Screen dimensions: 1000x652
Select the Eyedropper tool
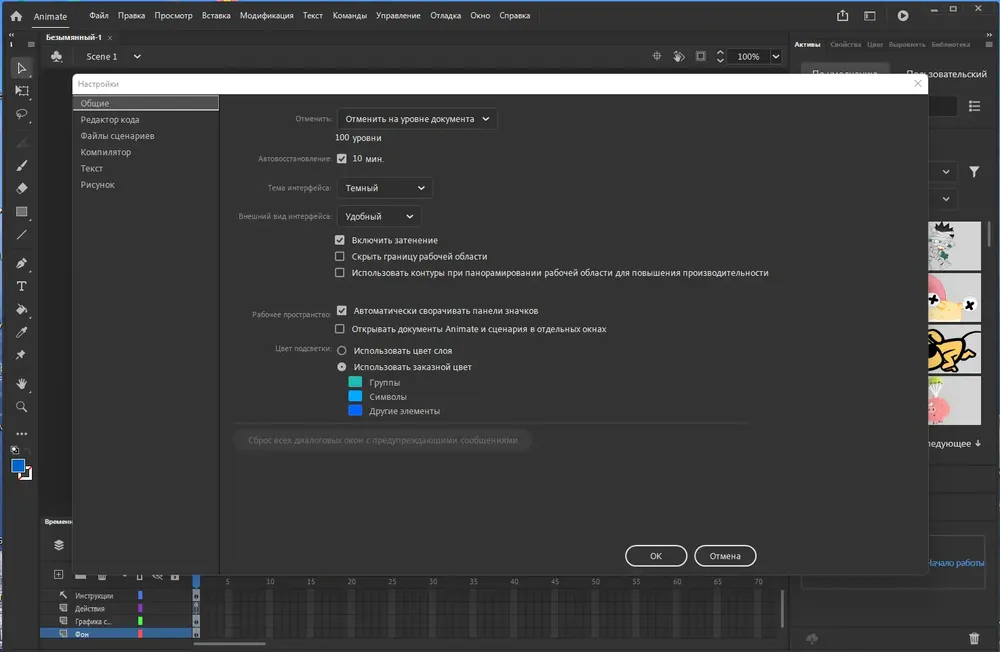tap(22, 332)
